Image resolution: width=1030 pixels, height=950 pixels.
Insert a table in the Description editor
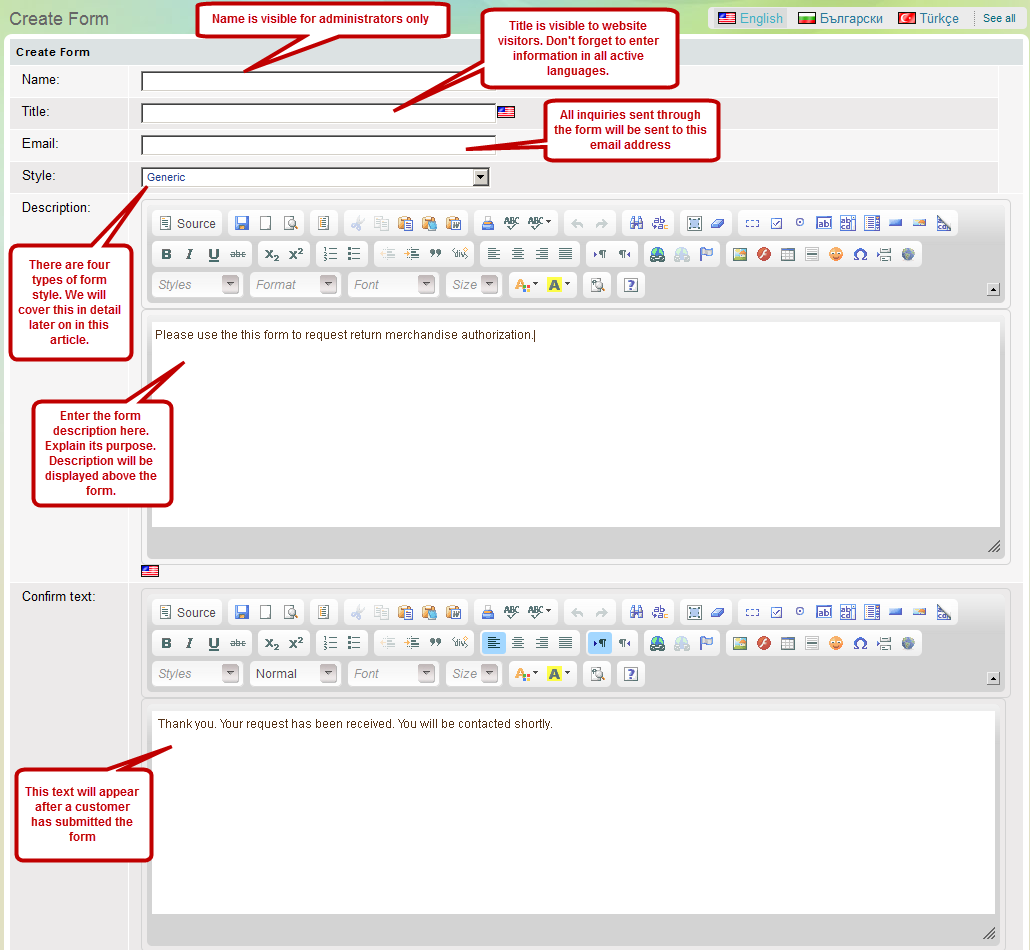click(788, 254)
